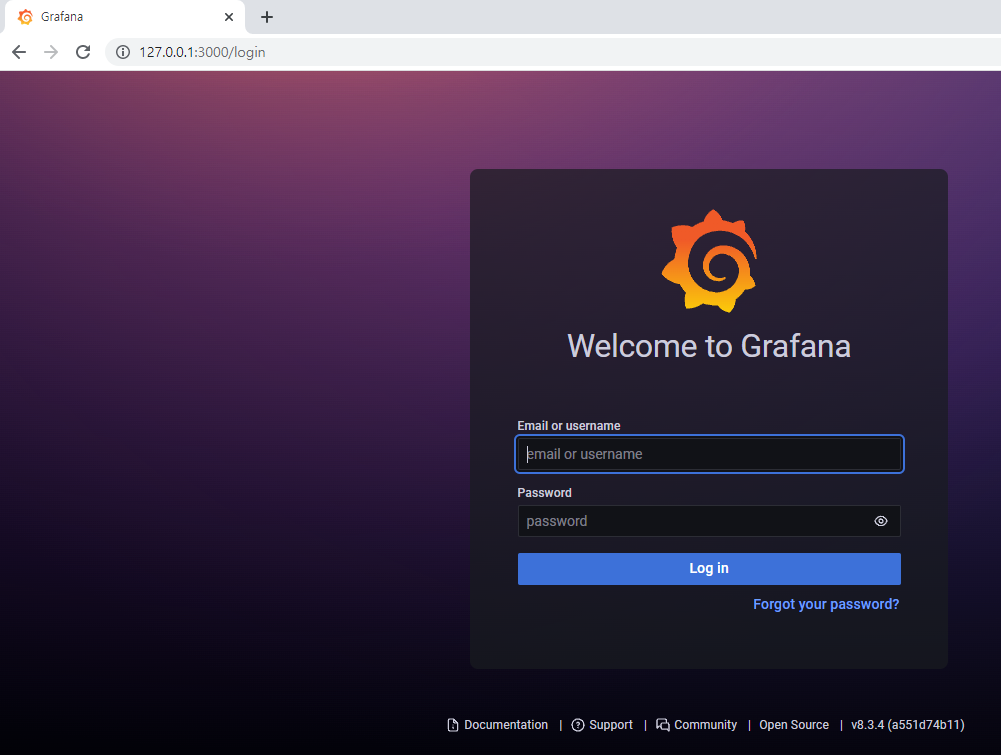The height and width of the screenshot is (755, 1001).
Task: Click the Documentation page icon in footer
Action: pos(451,725)
